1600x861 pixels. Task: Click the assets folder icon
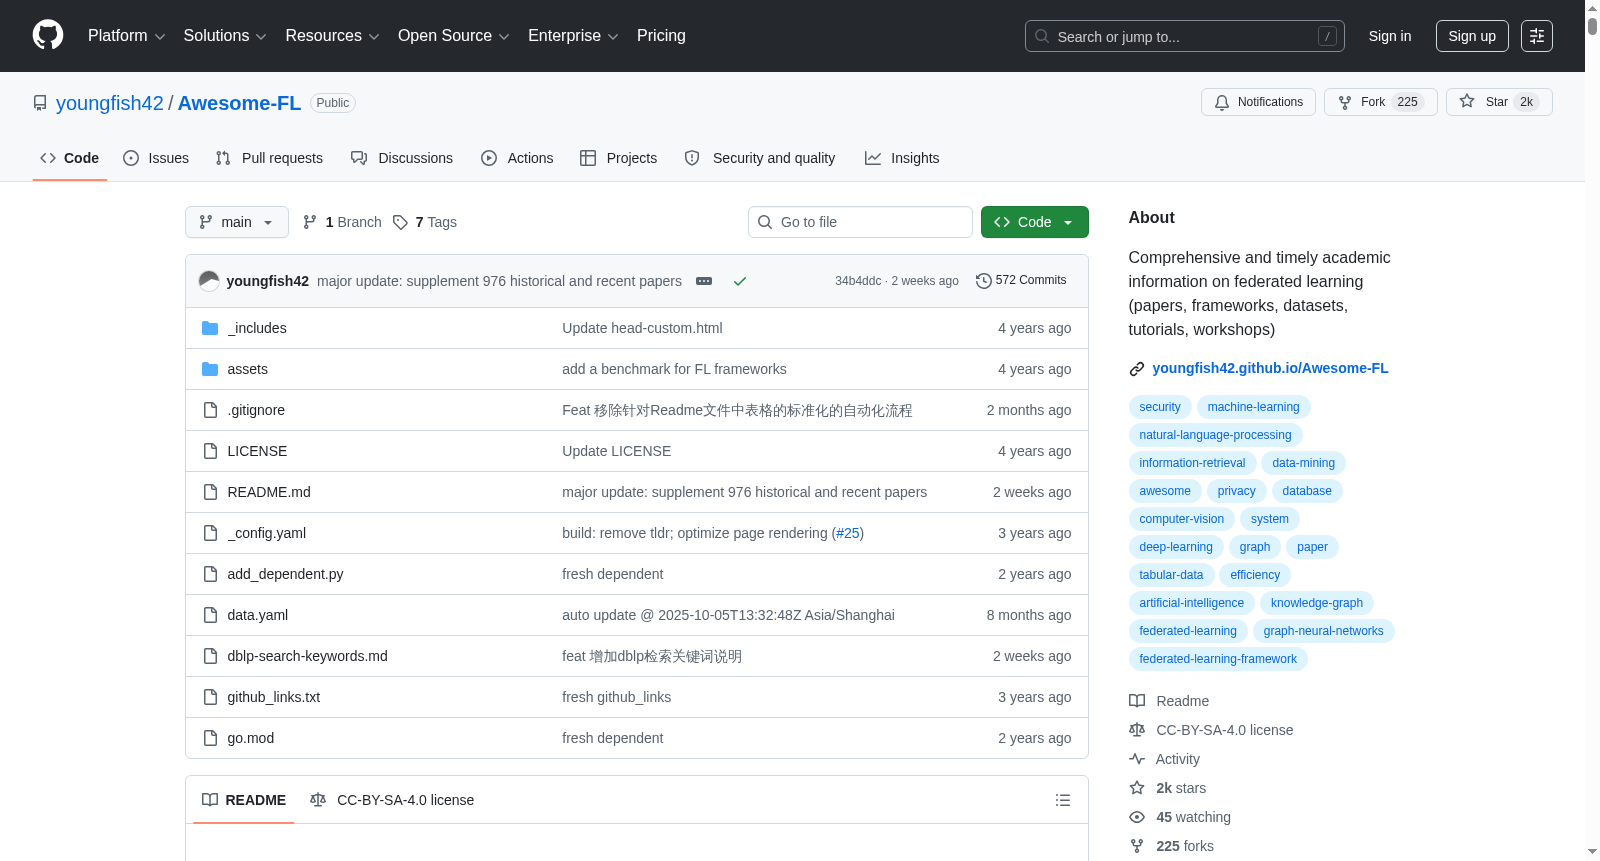coord(210,369)
